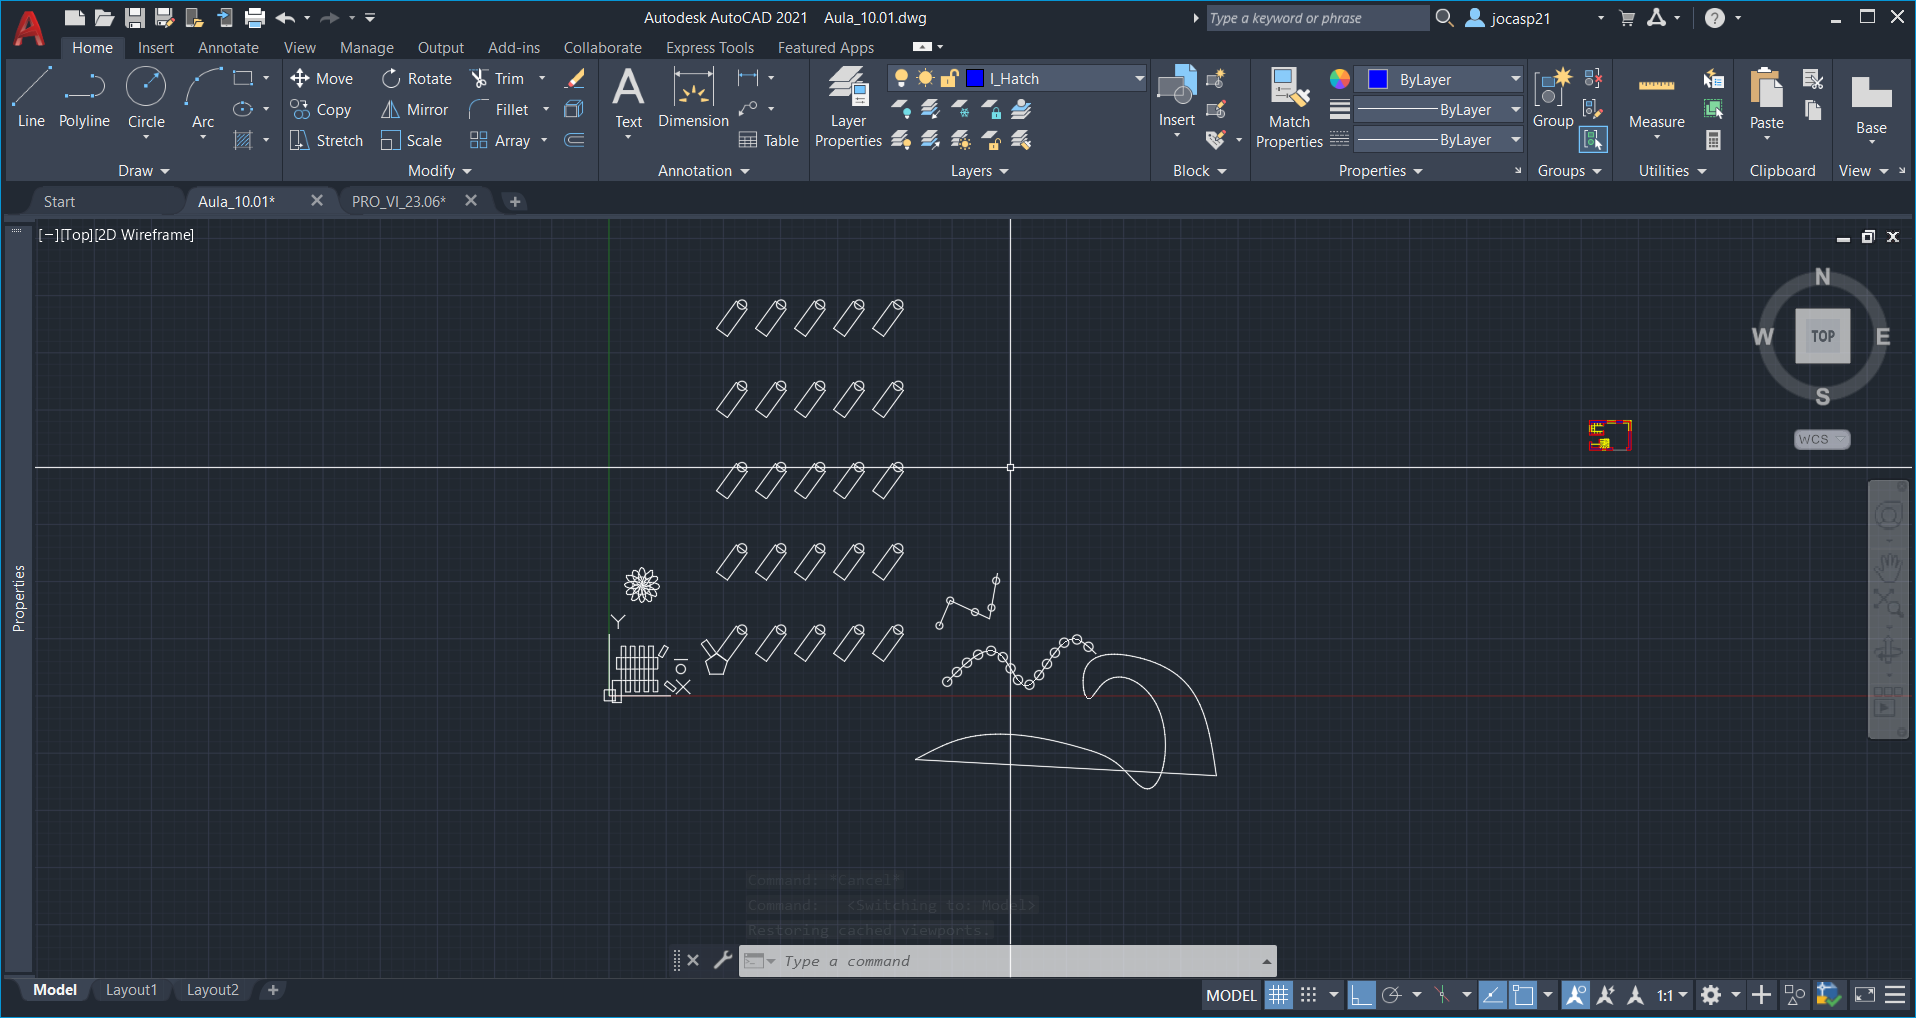Open the Express Tools ribbon tab

[710, 47]
